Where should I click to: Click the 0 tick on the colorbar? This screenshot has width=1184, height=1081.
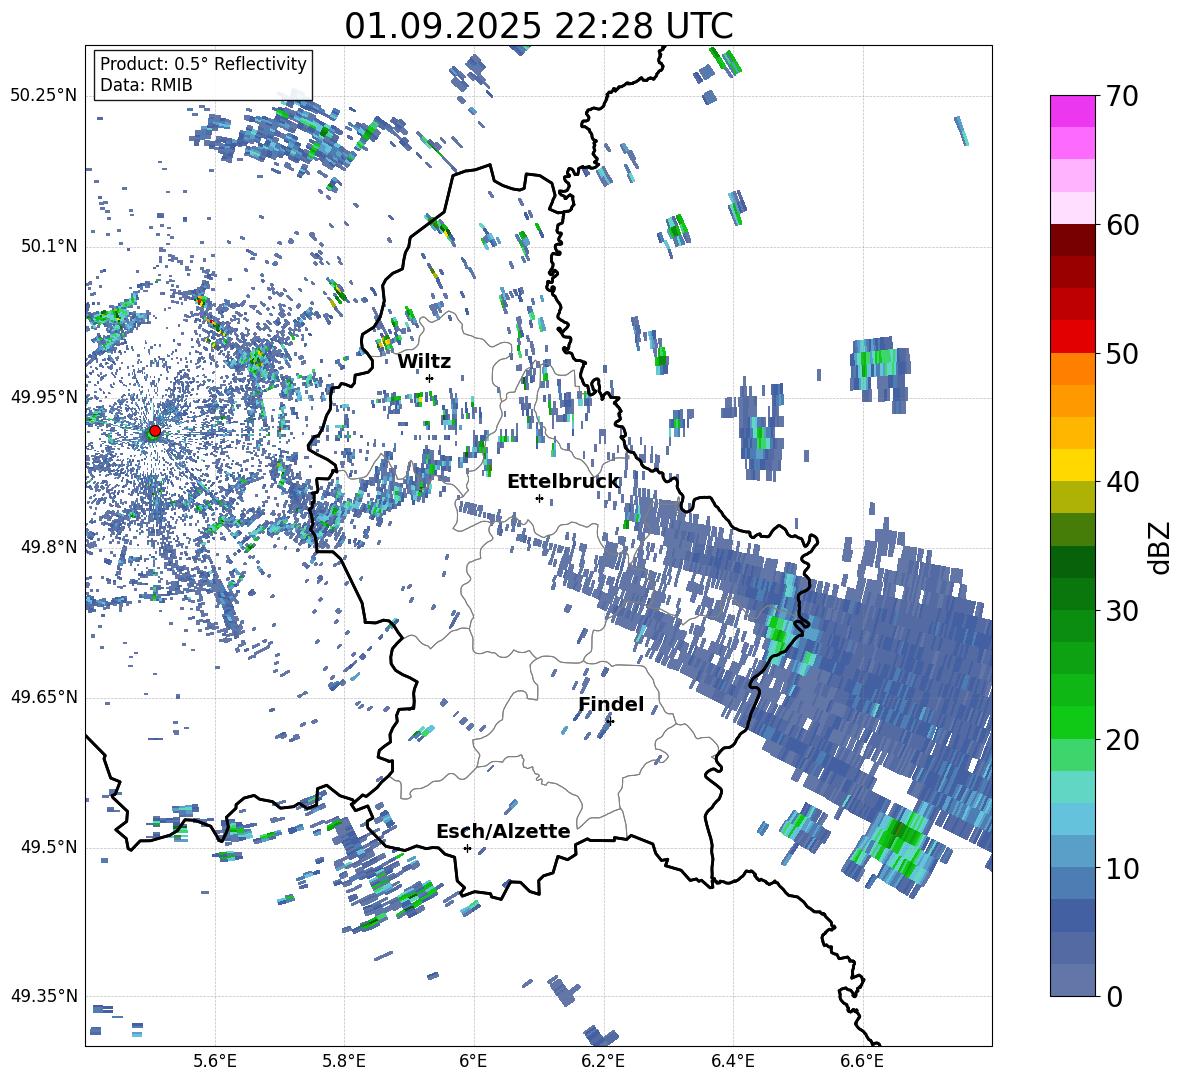(x=1114, y=996)
